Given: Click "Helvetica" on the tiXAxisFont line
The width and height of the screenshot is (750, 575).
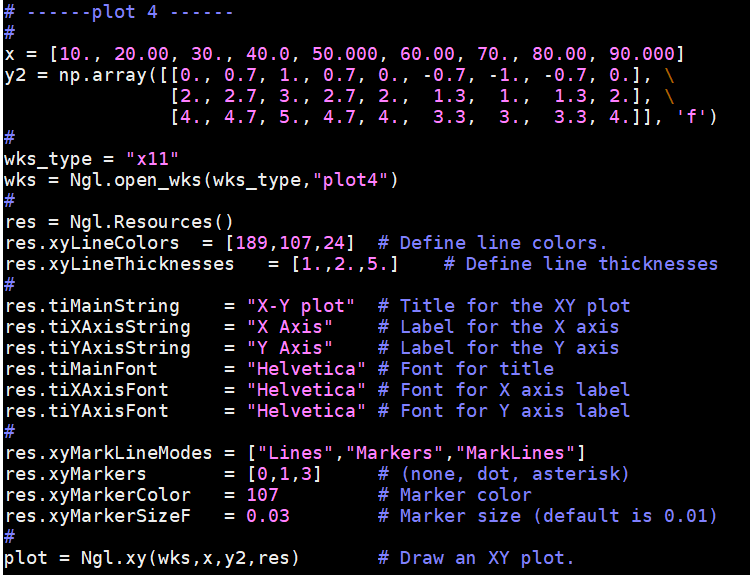Looking at the screenshot, I should coord(306,390).
